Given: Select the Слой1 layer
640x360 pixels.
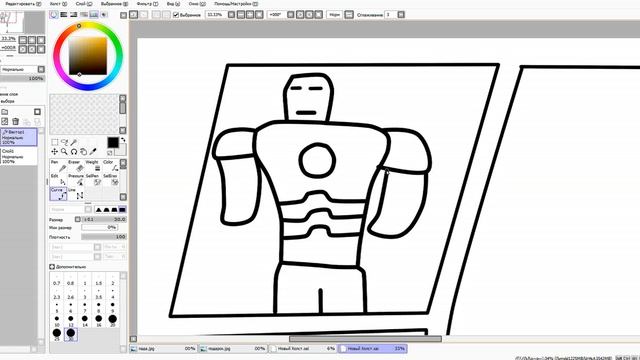Looking at the screenshot, I should [x=19, y=156].
